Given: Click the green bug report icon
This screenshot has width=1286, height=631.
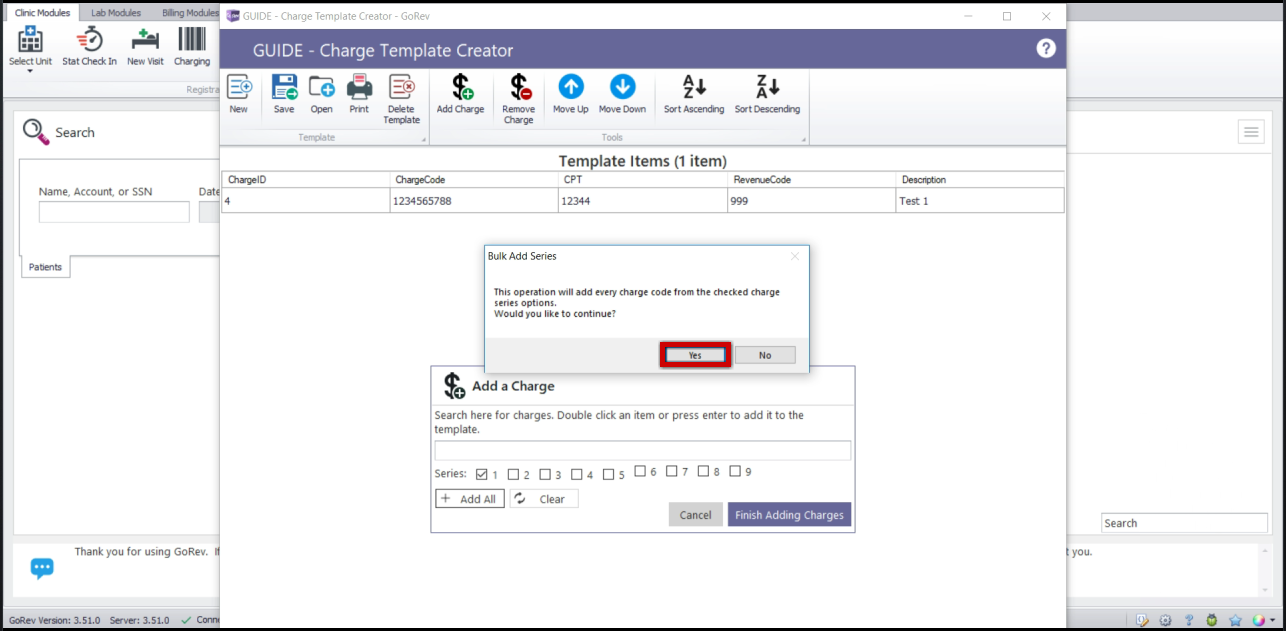Looking at the screenshot, I should [1212, 620].
